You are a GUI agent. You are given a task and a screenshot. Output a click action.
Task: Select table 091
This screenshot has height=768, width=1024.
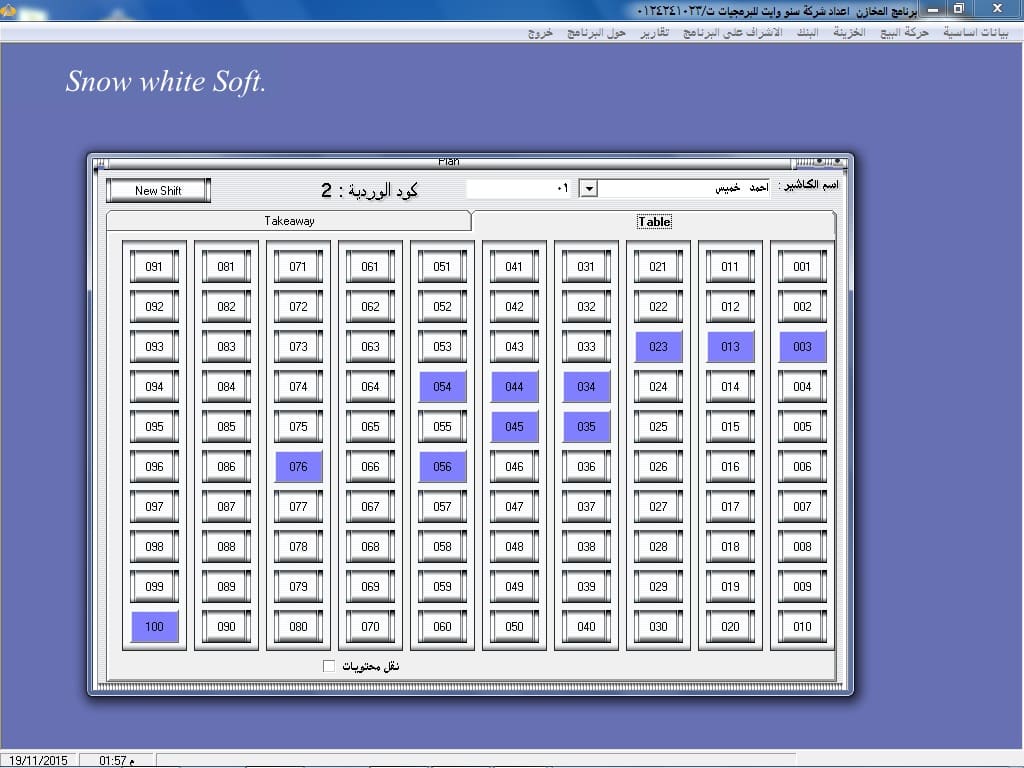pyautogui.click(x=154, y=266)
